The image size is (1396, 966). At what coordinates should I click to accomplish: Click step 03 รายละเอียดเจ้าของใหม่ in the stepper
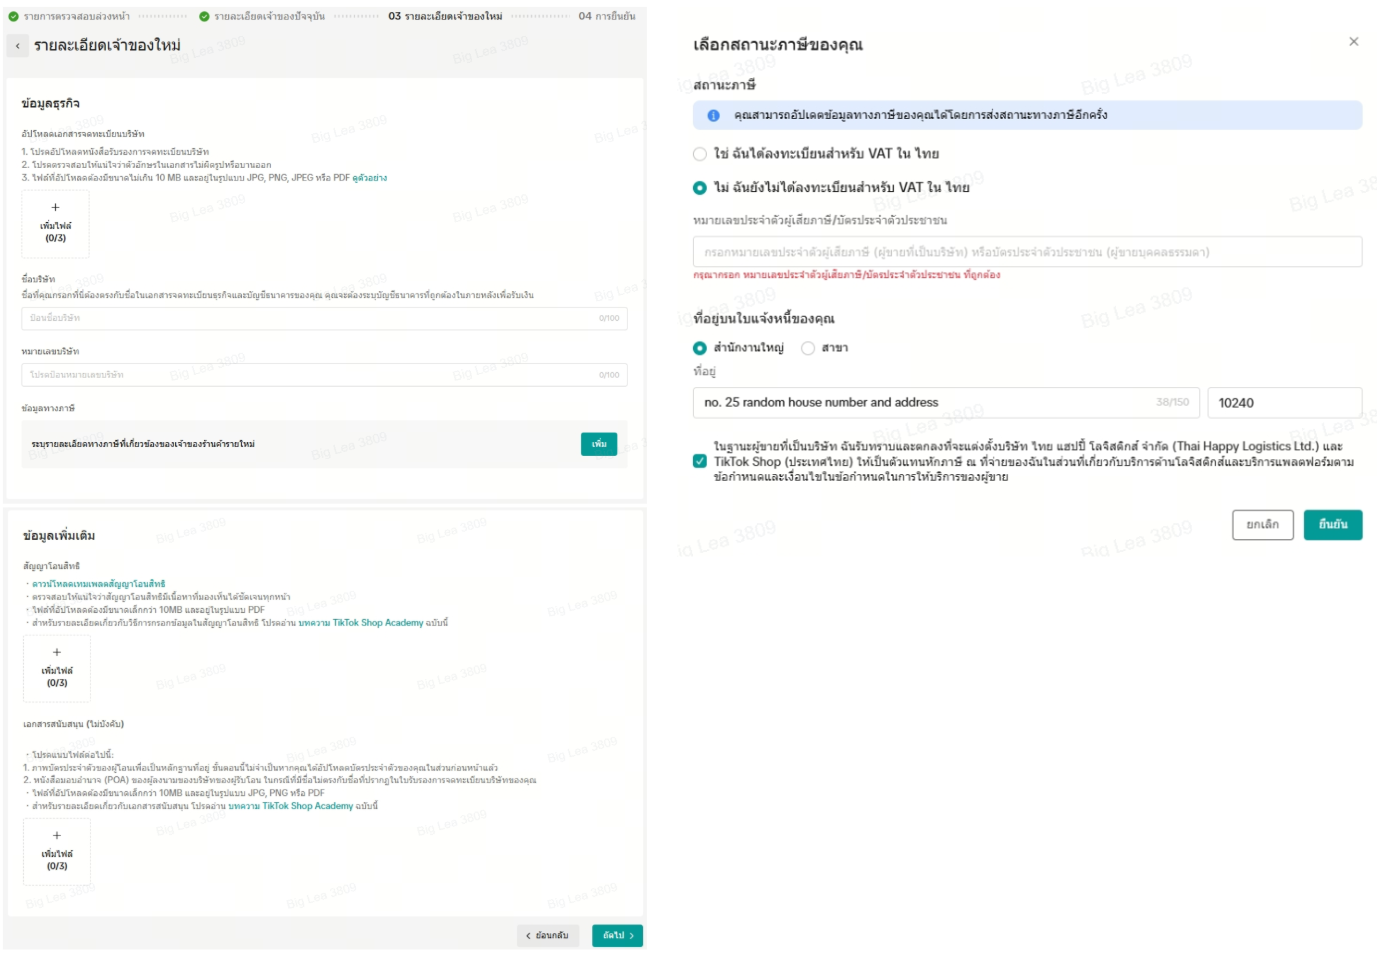point(445,17)
